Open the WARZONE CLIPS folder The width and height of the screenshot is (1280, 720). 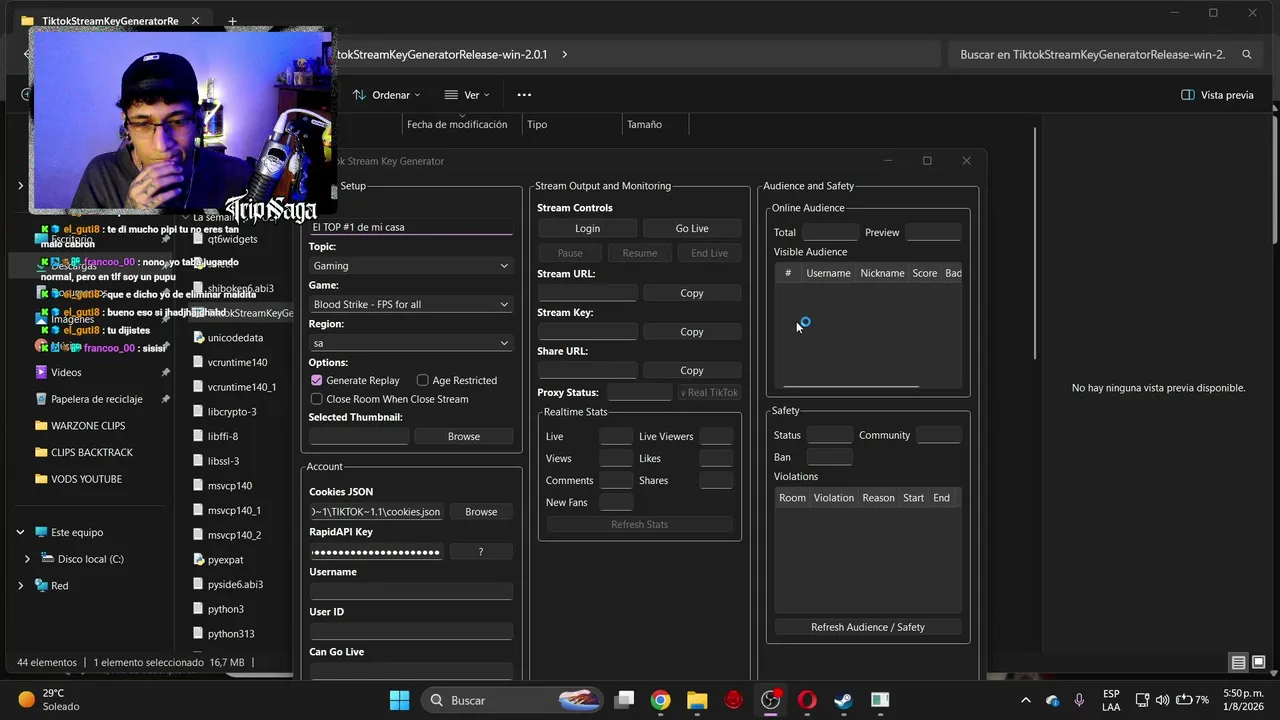click(x=87, y=426)
